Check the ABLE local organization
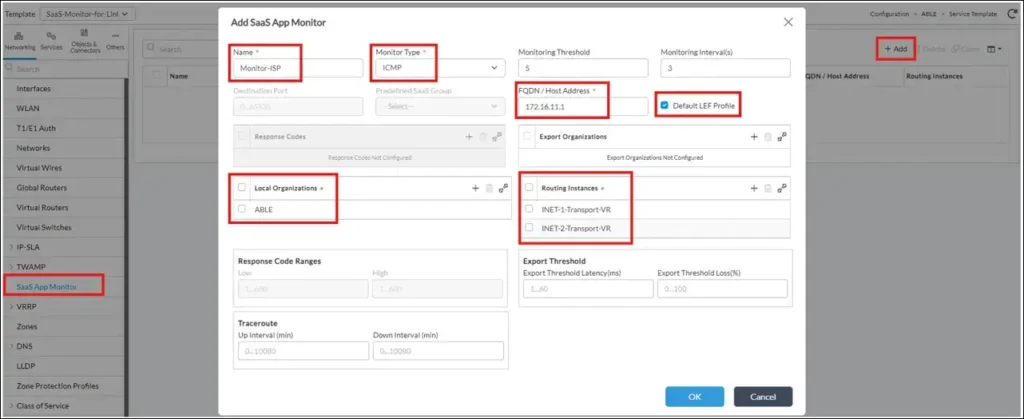 coord(242,209)
